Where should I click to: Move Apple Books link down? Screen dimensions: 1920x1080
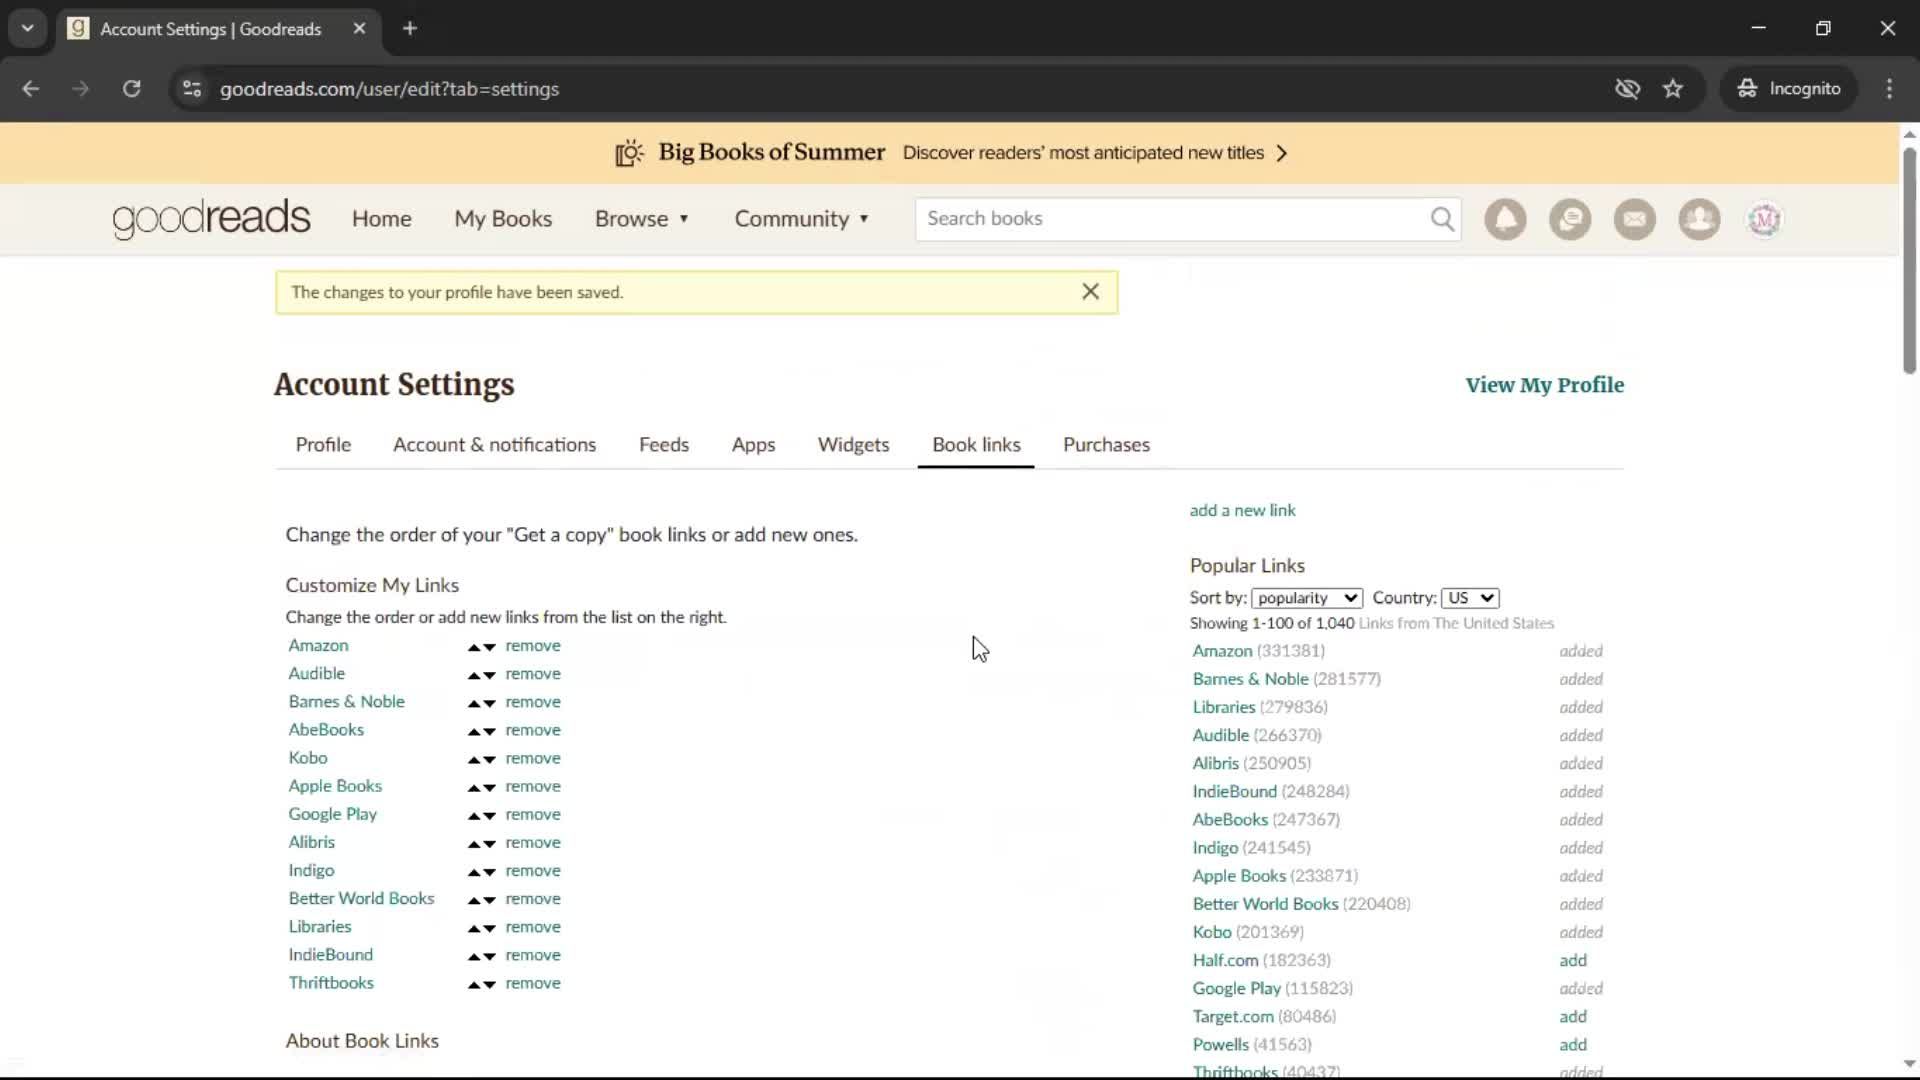click(489, 787)
